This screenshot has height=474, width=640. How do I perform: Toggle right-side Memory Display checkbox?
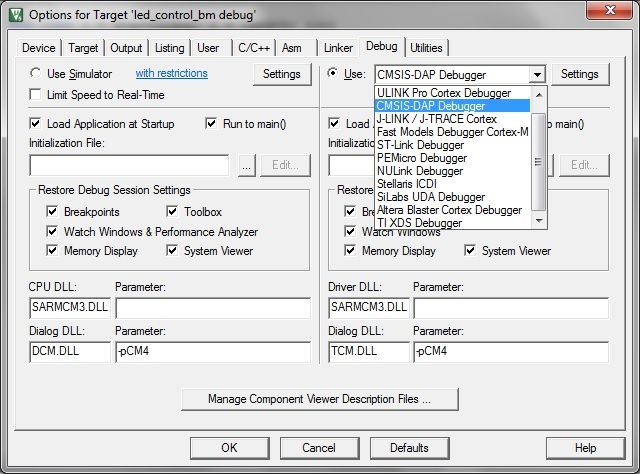pos(350,250)
